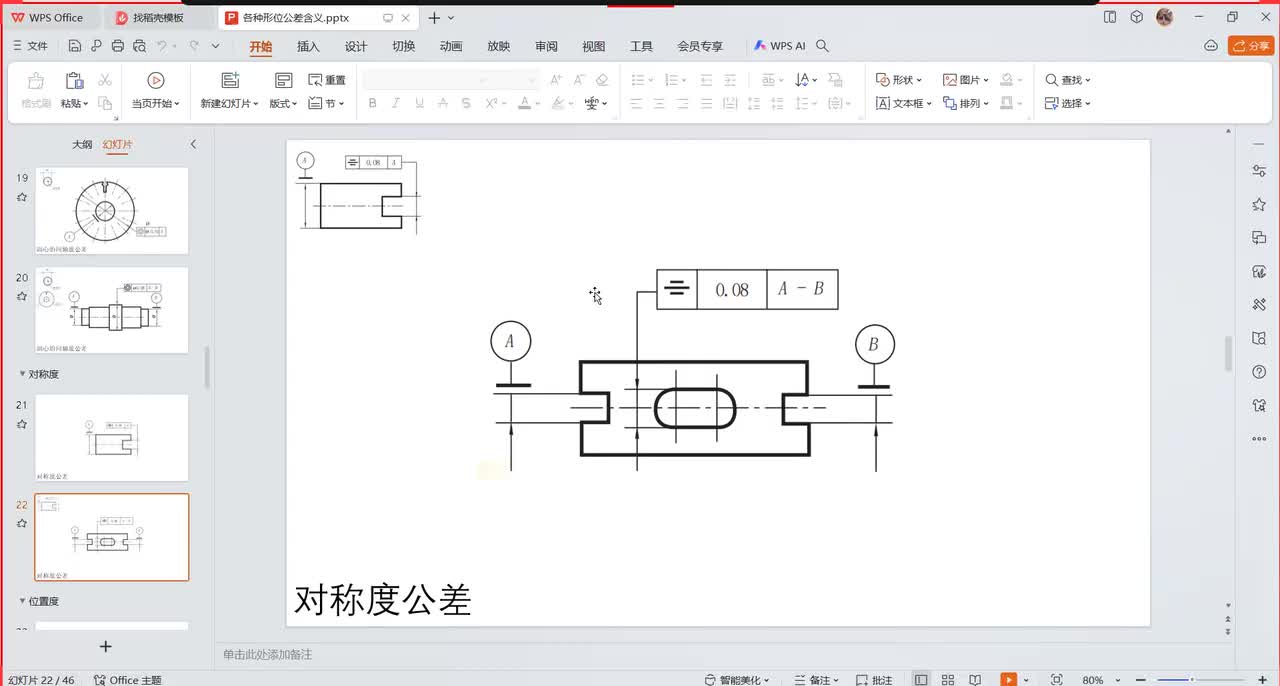Switch to the 插入 ribbon tab
This screenshot has height=686, width=1280.
308,46
